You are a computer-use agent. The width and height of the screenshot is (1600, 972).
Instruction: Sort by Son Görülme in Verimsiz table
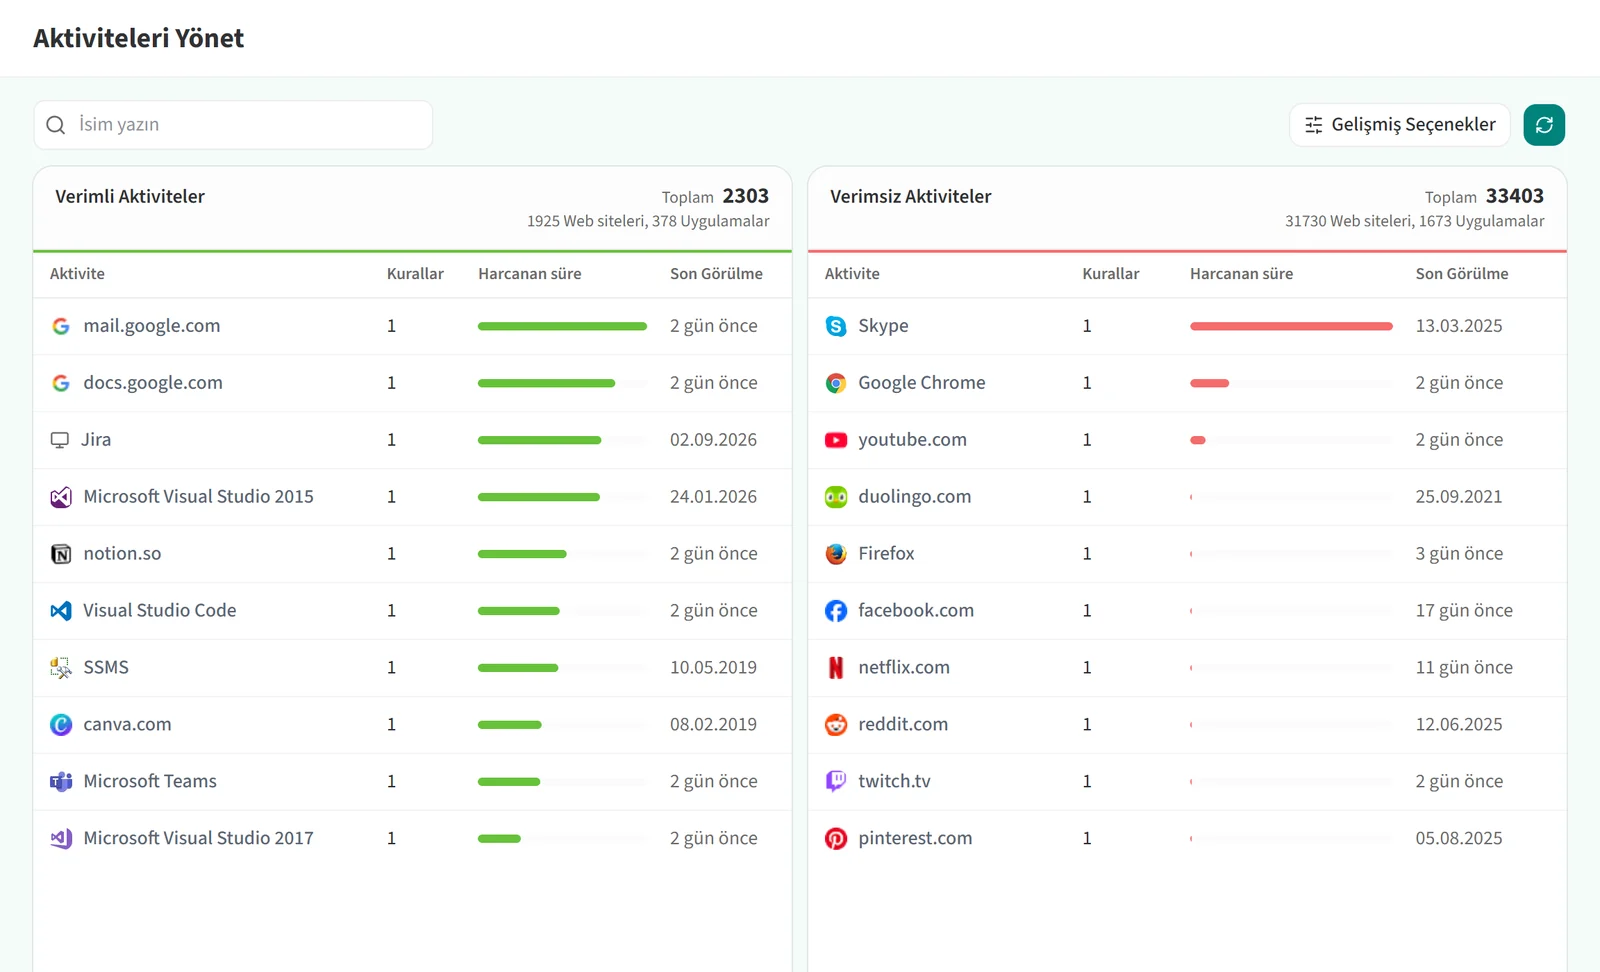[1462, 274]
